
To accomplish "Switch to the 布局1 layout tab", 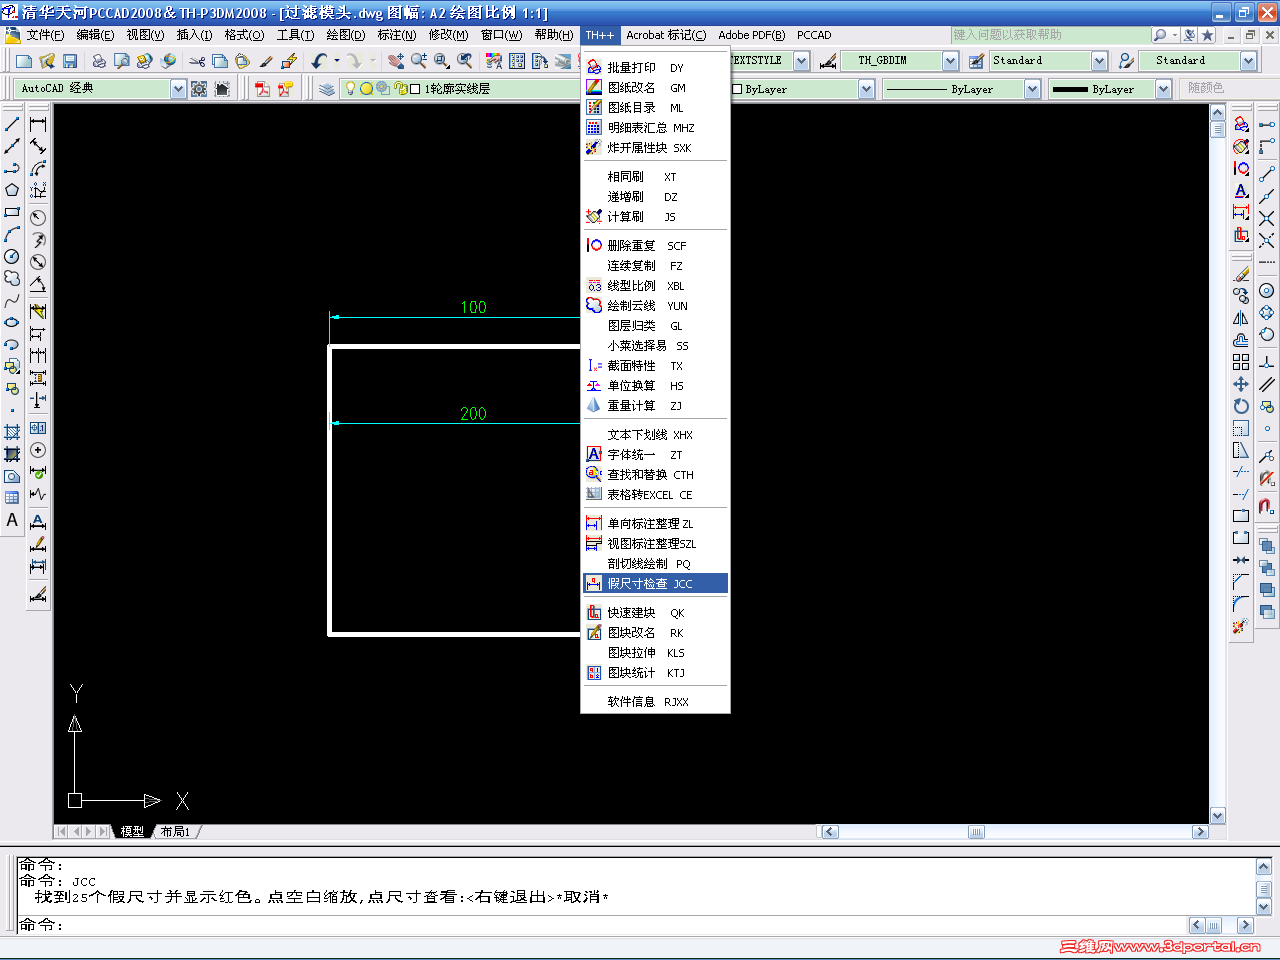I will (175, 832).
